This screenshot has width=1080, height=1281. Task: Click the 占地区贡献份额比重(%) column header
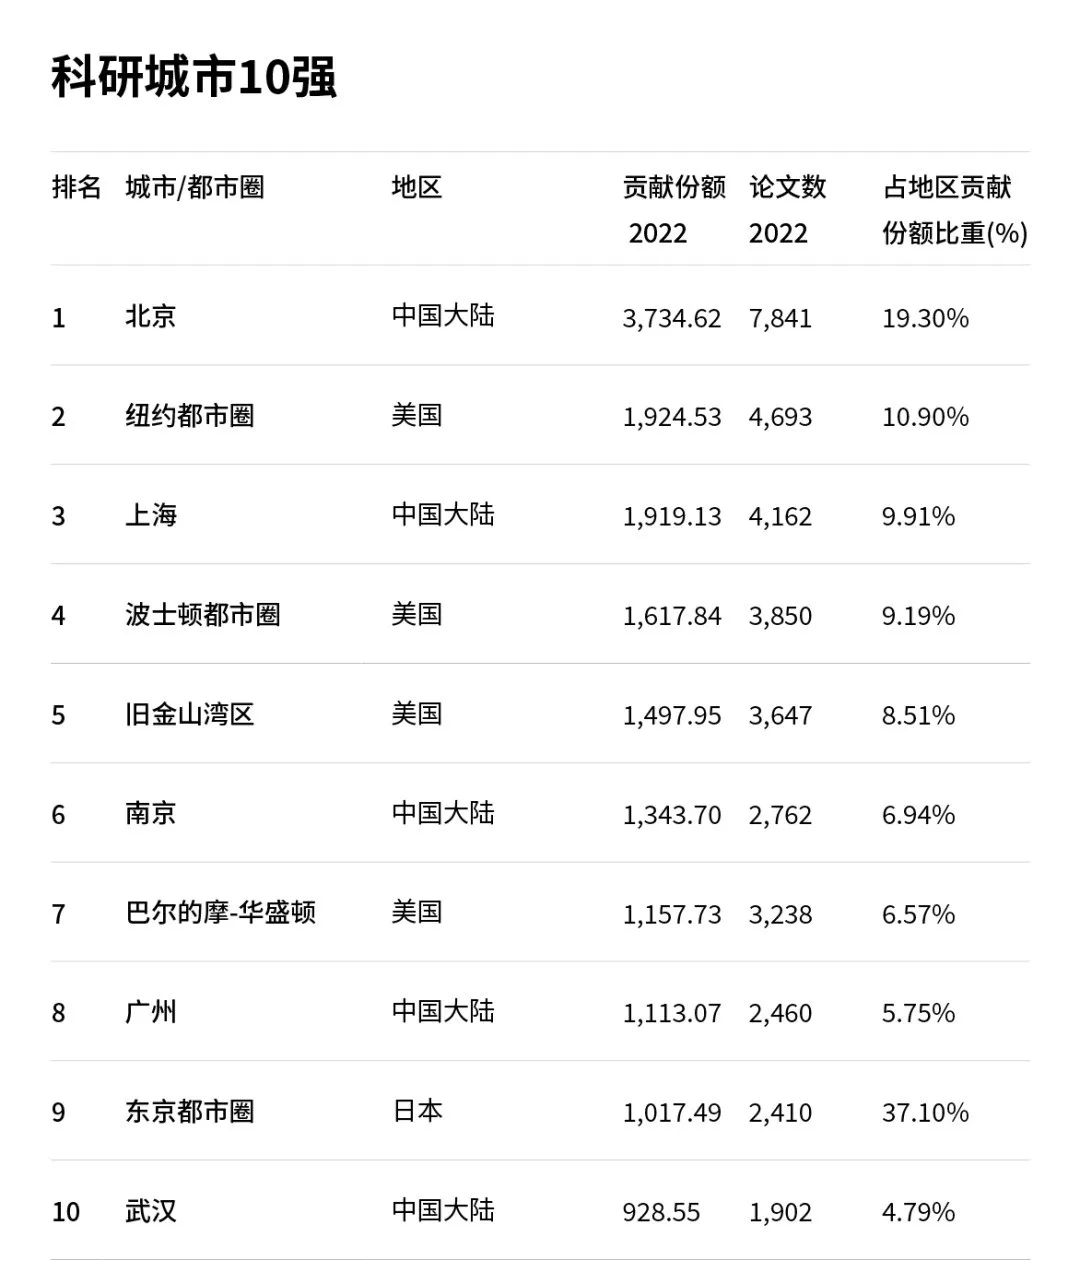pos(954,209)
